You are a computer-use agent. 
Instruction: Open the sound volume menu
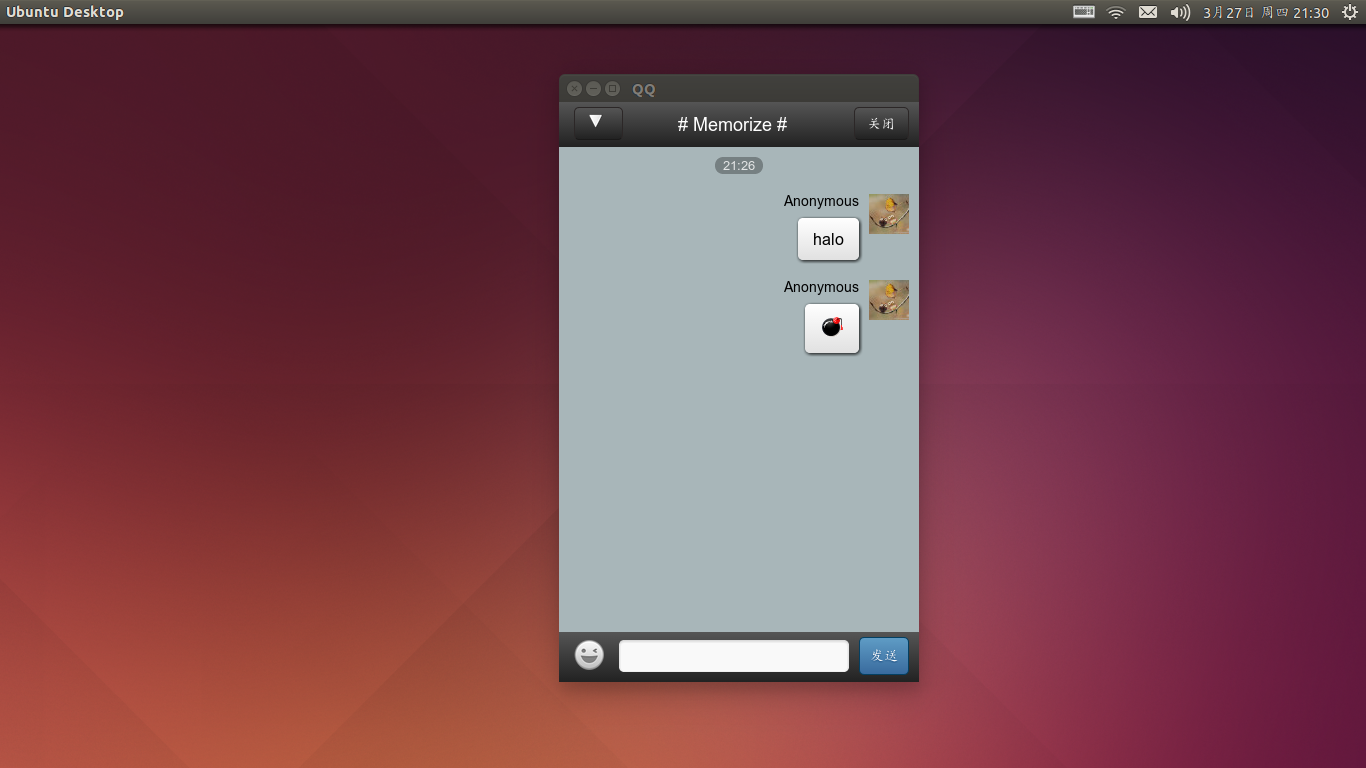tap(1180, 12)
